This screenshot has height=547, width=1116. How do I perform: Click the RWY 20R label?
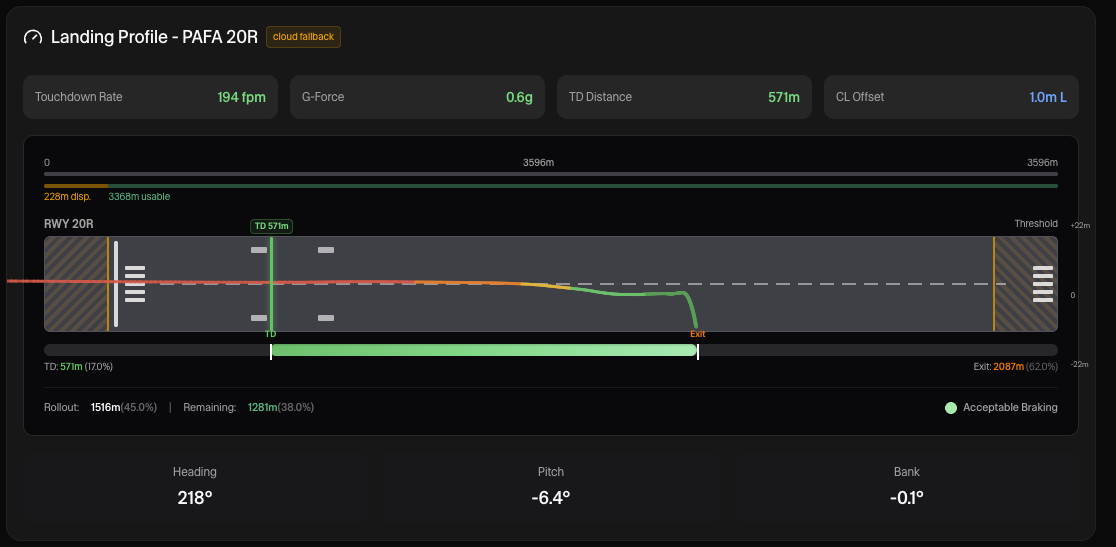click(69, 224)
